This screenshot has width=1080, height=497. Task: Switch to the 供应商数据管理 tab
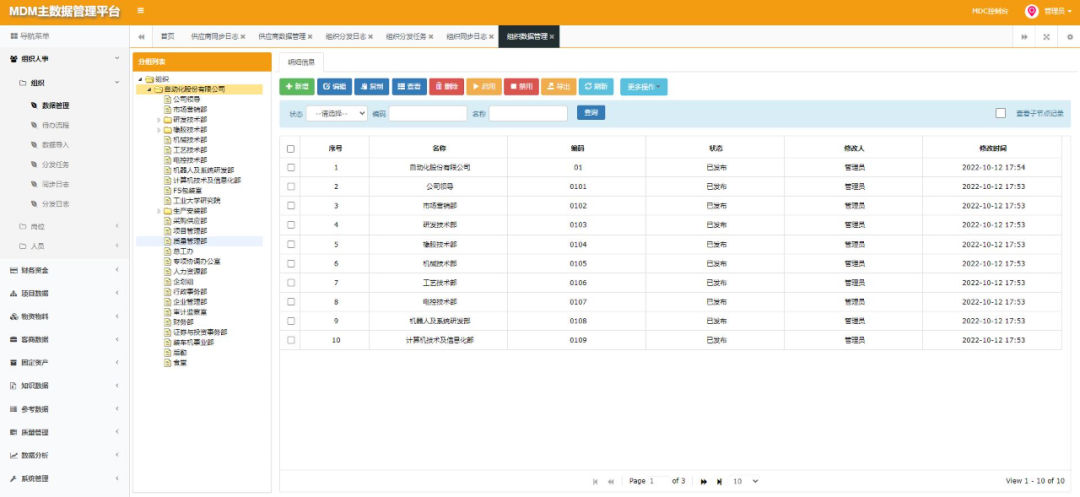coord(282,36)
